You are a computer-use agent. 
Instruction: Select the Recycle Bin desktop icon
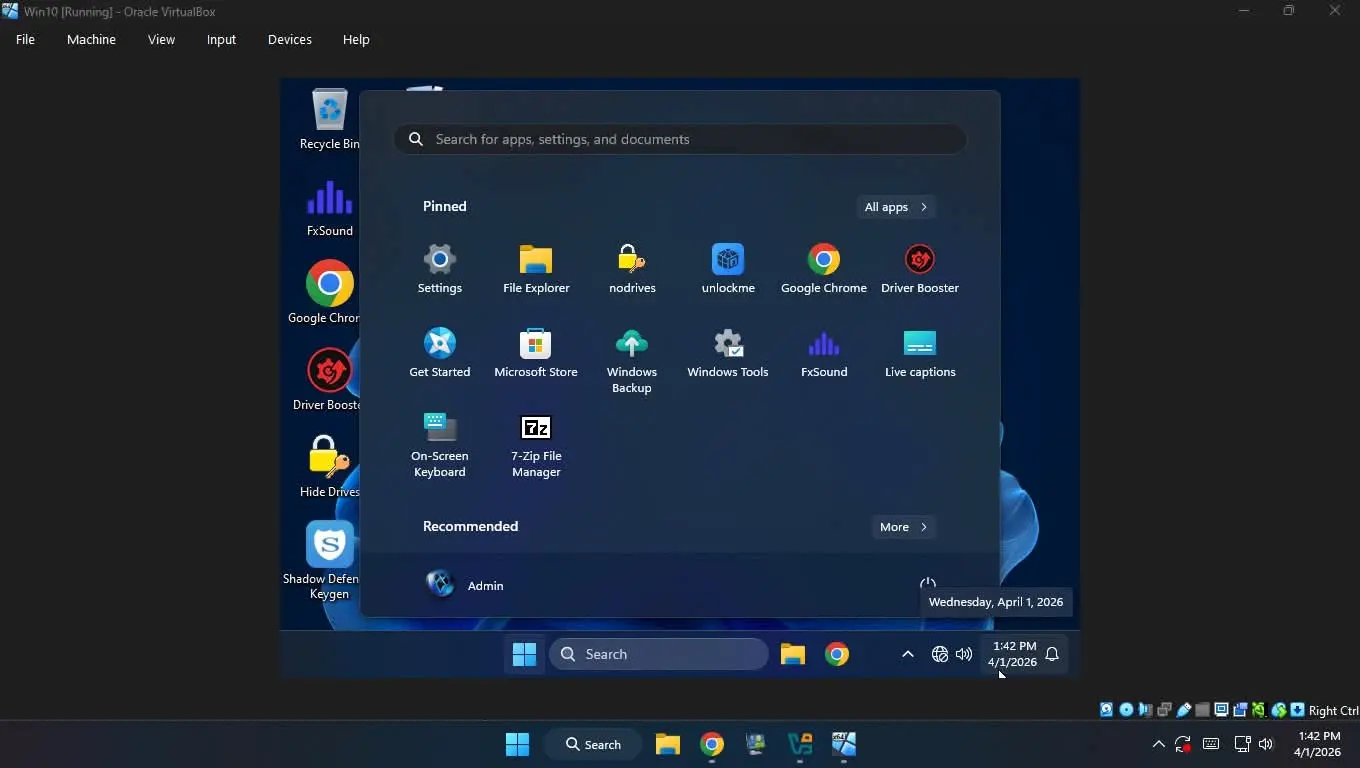[329, 119]
